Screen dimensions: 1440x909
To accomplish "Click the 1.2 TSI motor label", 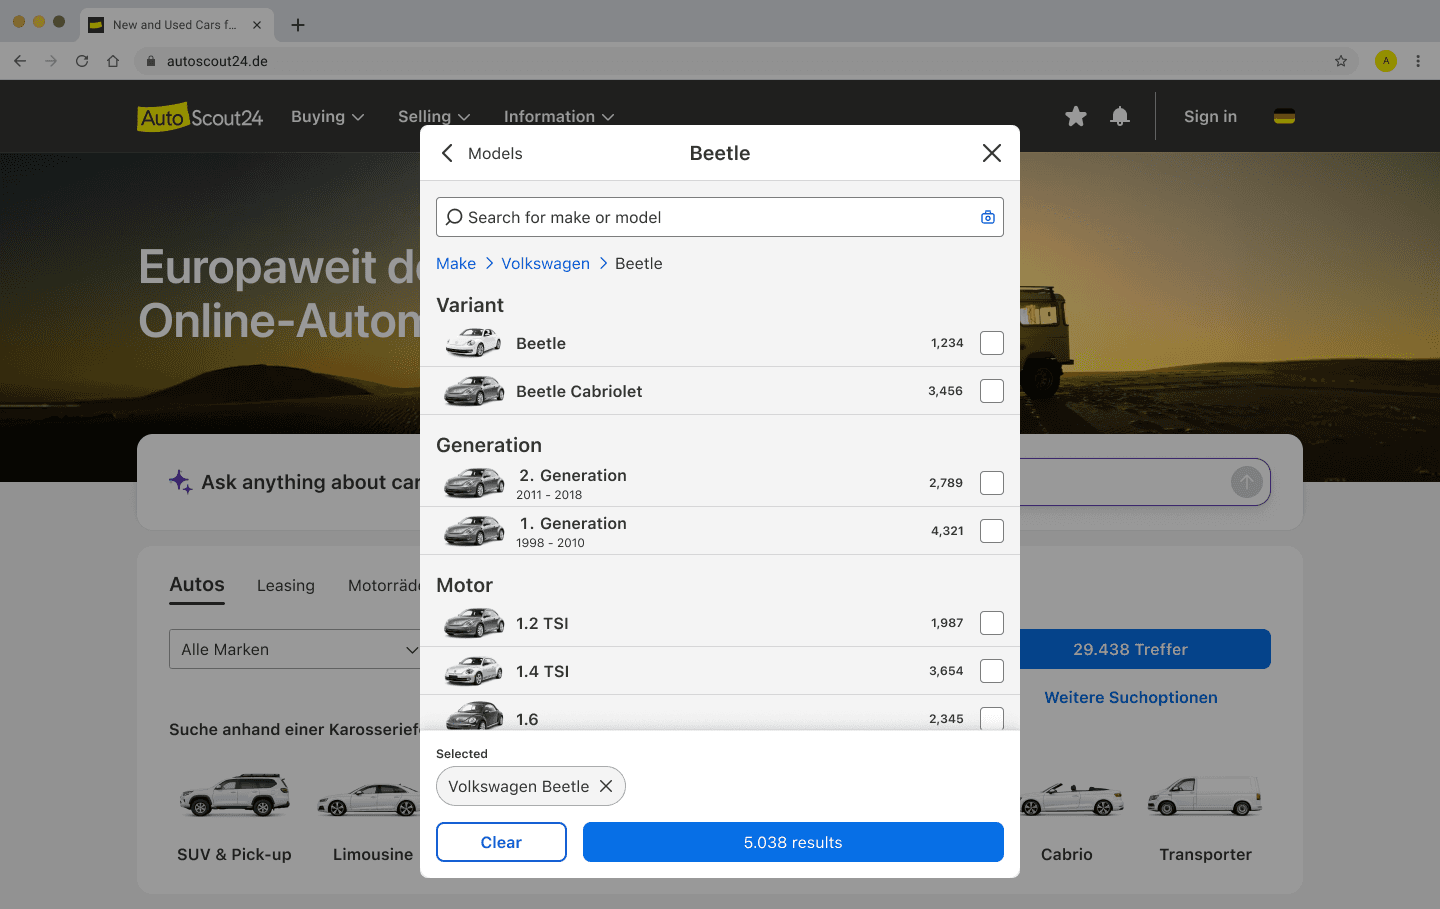I will tap(542, 623).
